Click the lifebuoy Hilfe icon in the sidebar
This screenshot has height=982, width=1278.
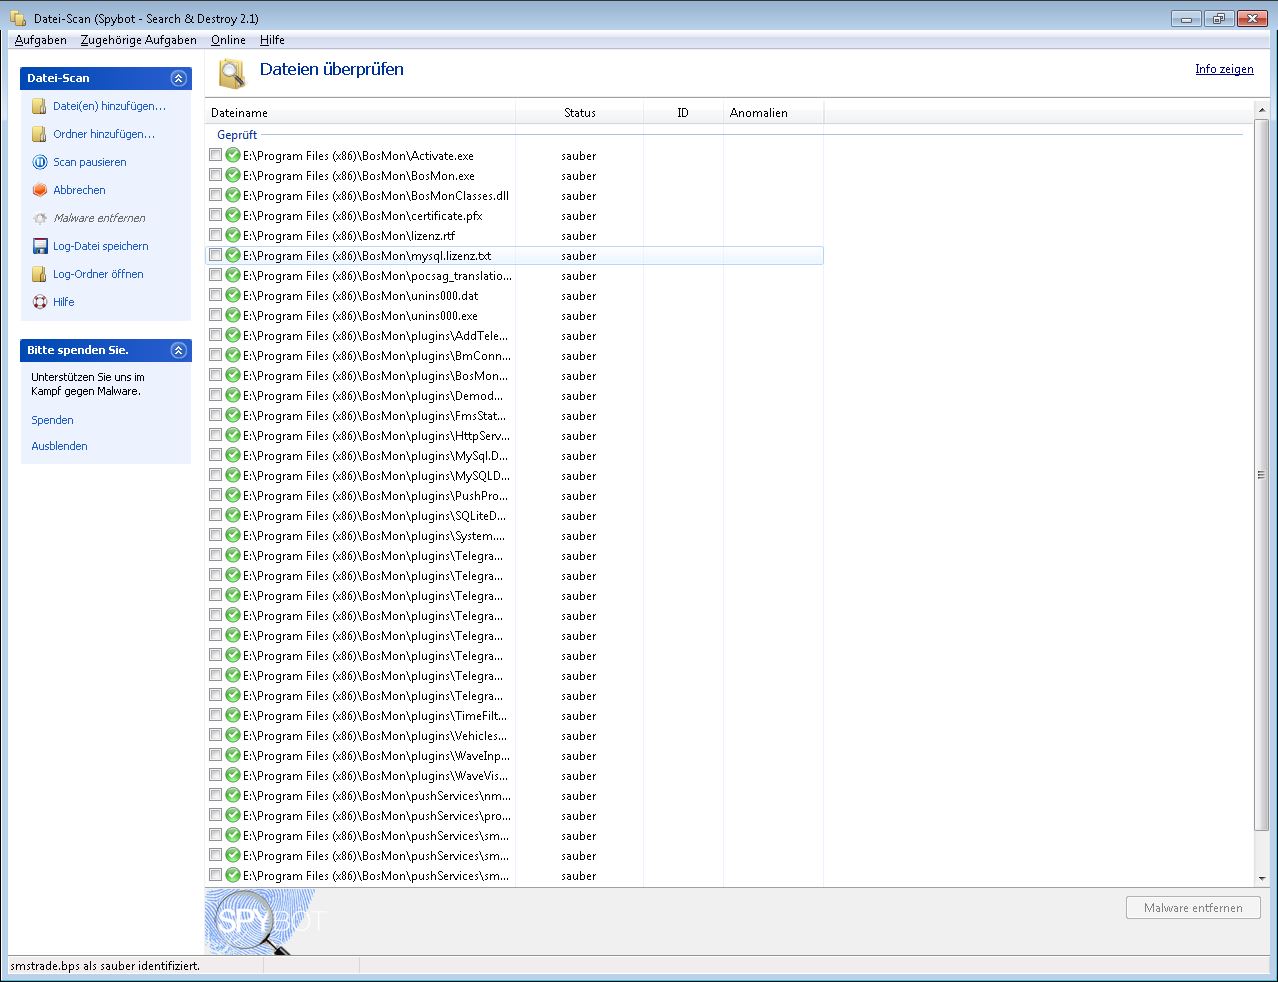pos(40,302)
